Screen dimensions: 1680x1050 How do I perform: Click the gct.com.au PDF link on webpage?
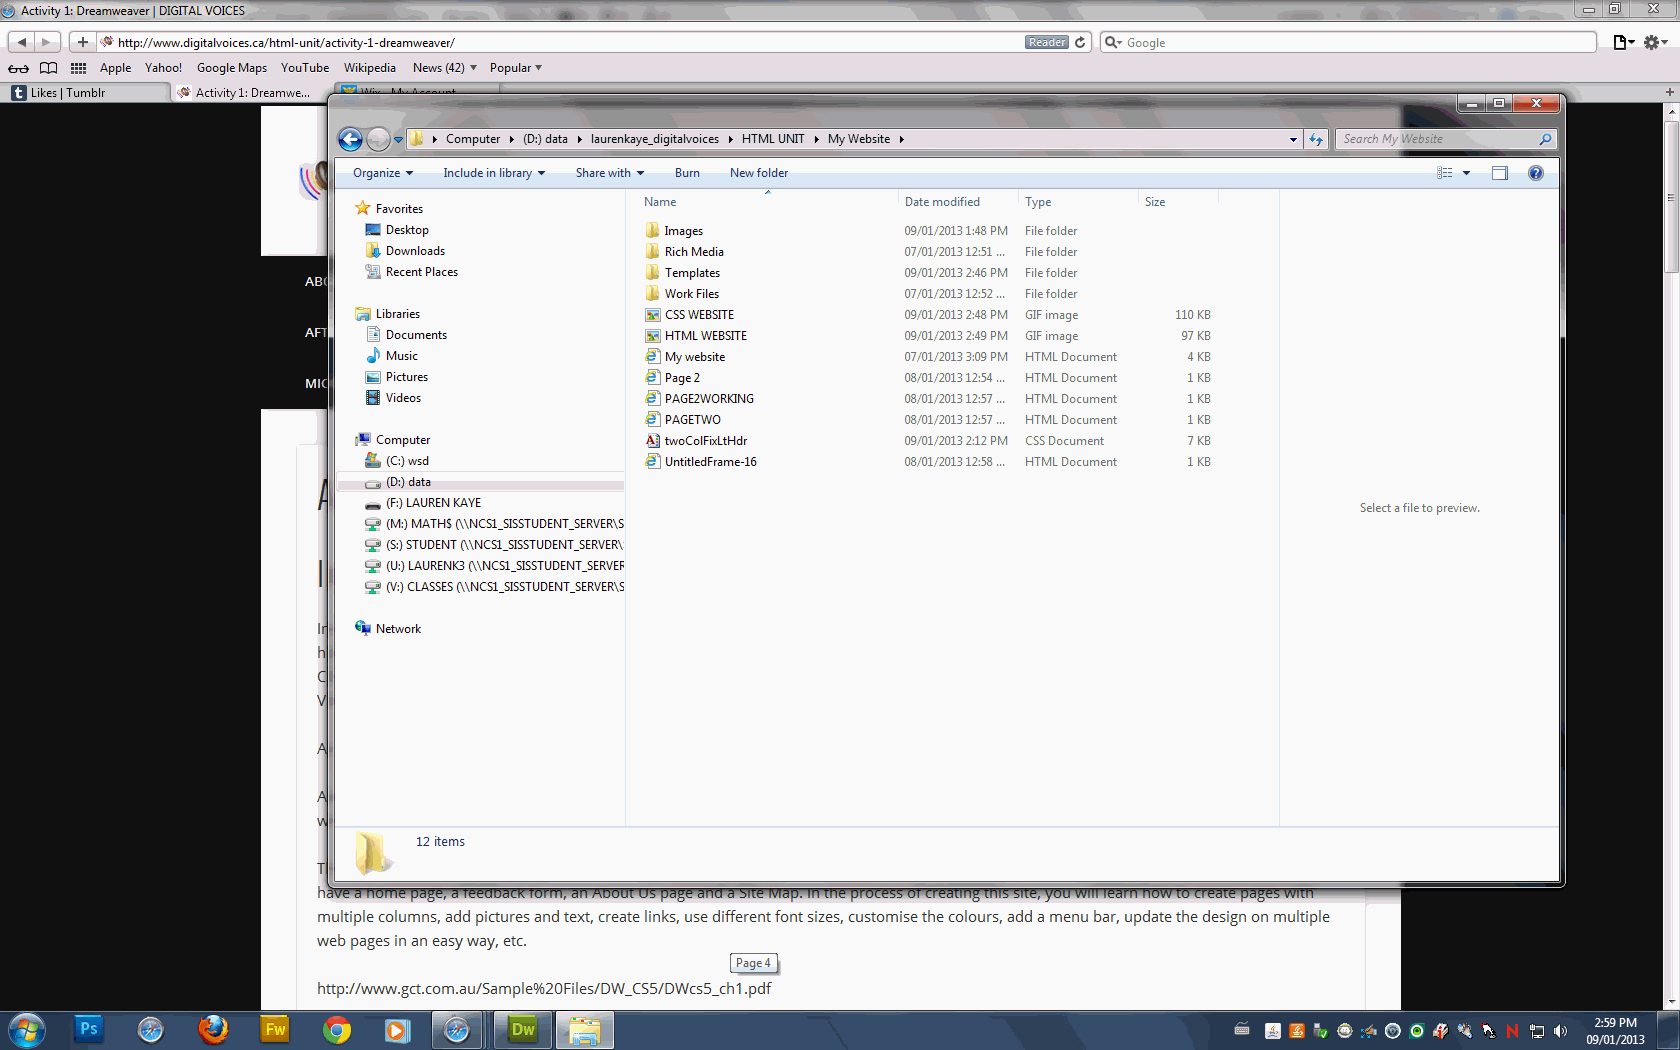point(544,988)
